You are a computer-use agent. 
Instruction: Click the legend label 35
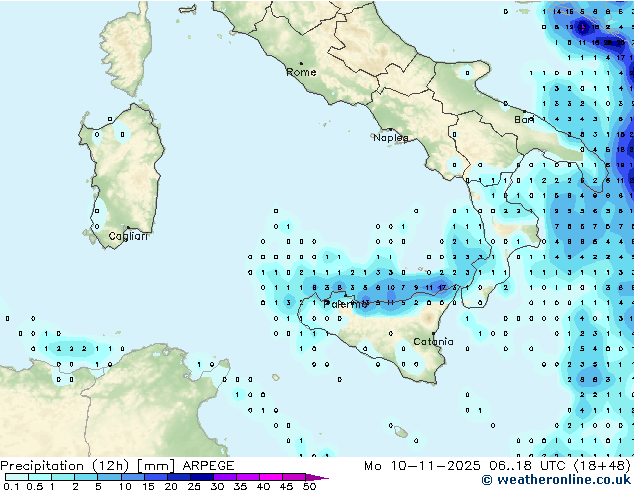(240, 486)
